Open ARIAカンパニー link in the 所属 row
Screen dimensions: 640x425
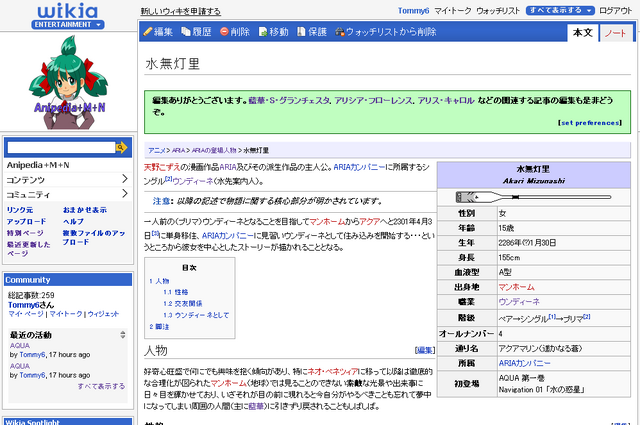tap(524, 363)
